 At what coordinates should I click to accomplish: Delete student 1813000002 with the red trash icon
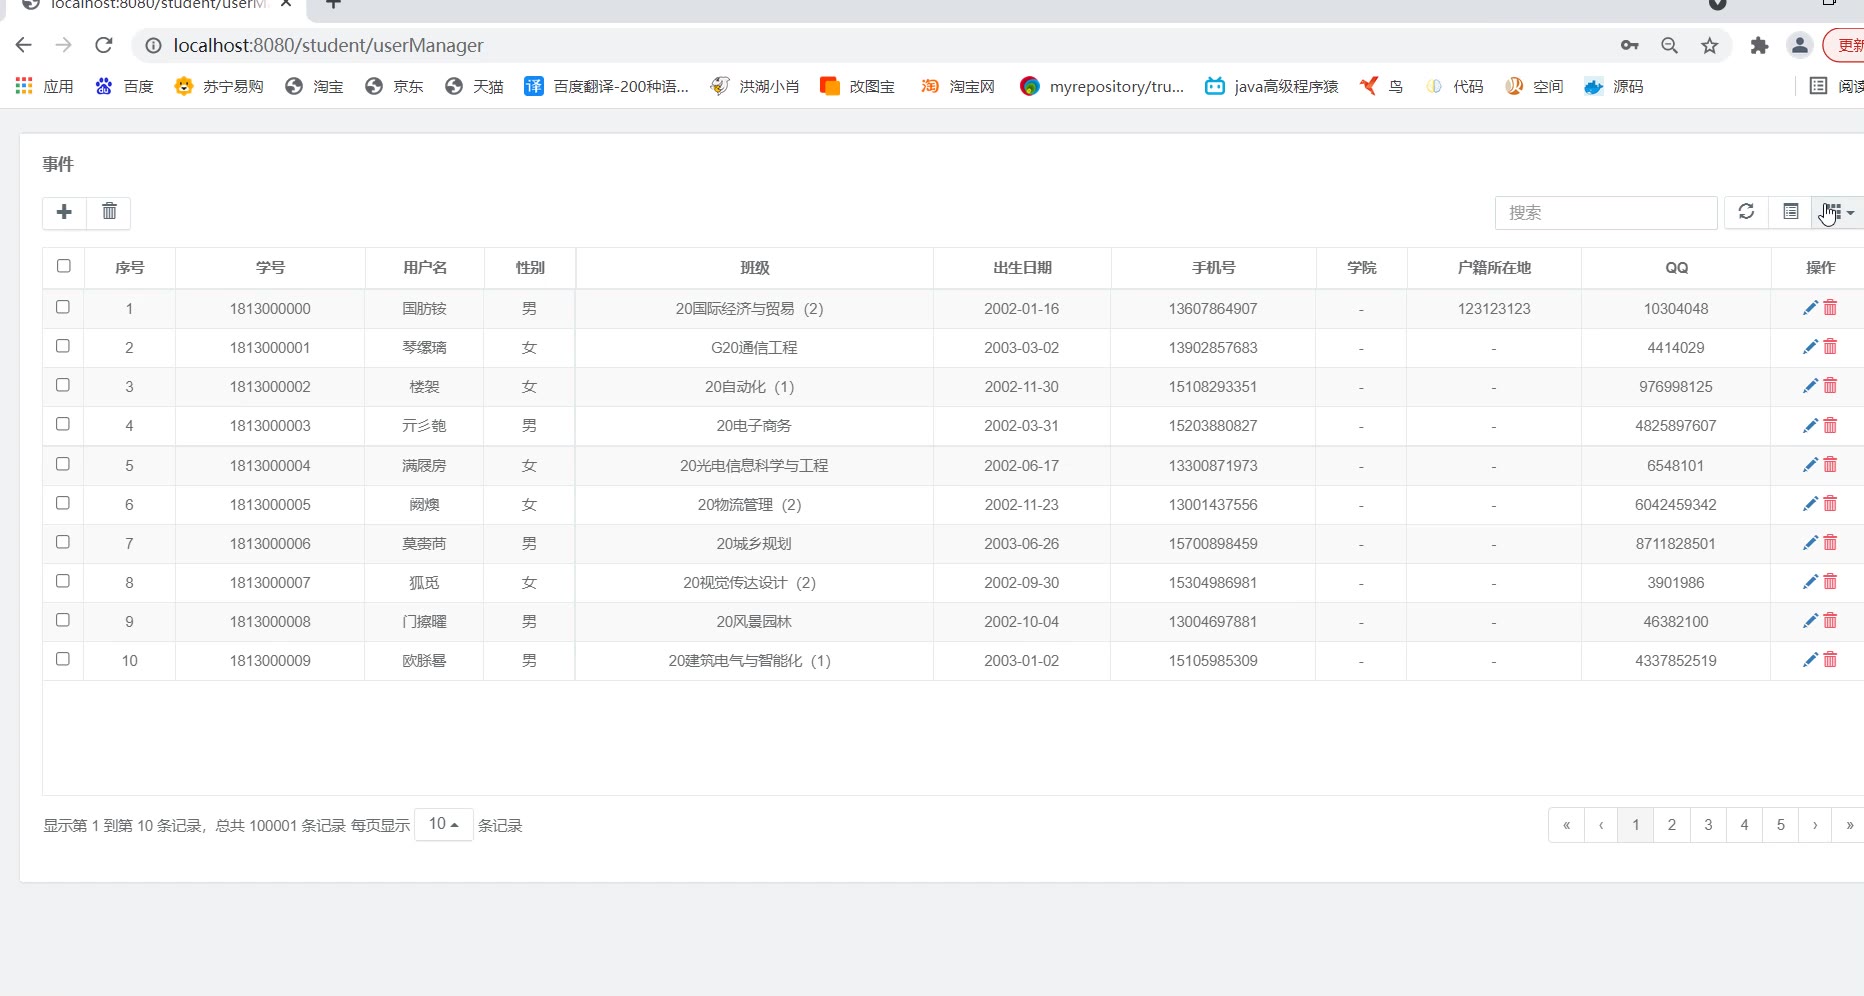pyautogui.click(x=1830, y=386)
